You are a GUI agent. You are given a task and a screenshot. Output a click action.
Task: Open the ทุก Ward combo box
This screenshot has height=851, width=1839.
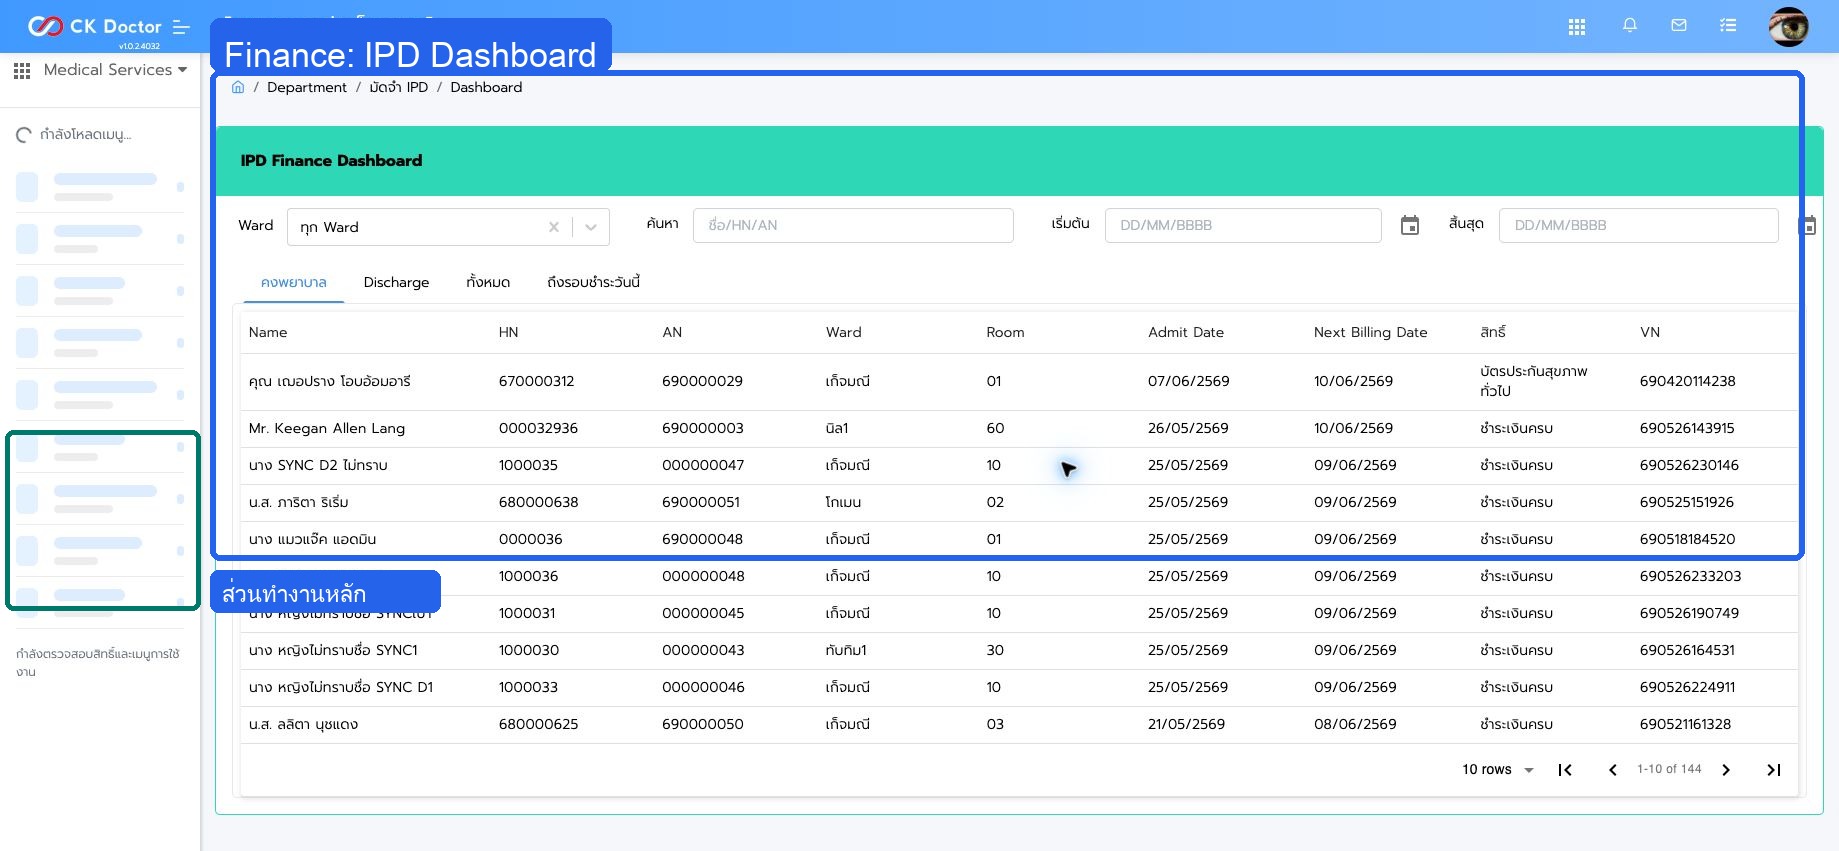point(448,227)
